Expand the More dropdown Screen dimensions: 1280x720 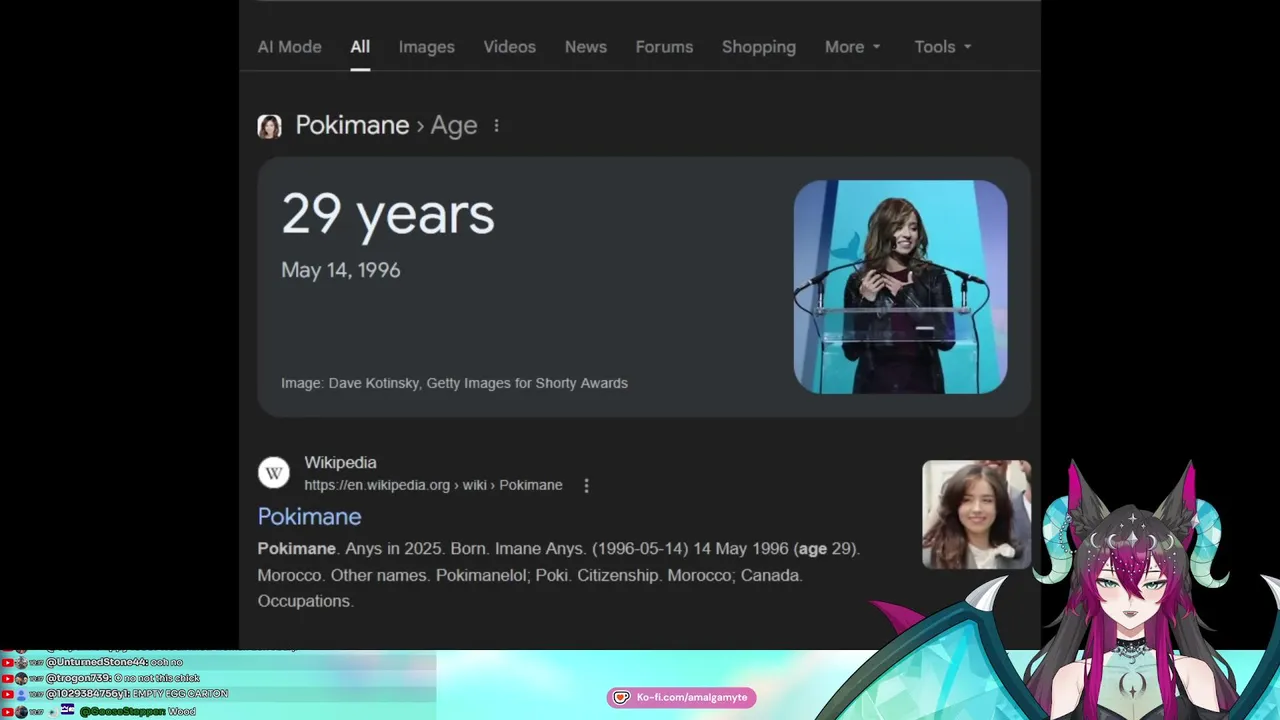(853, 47)
